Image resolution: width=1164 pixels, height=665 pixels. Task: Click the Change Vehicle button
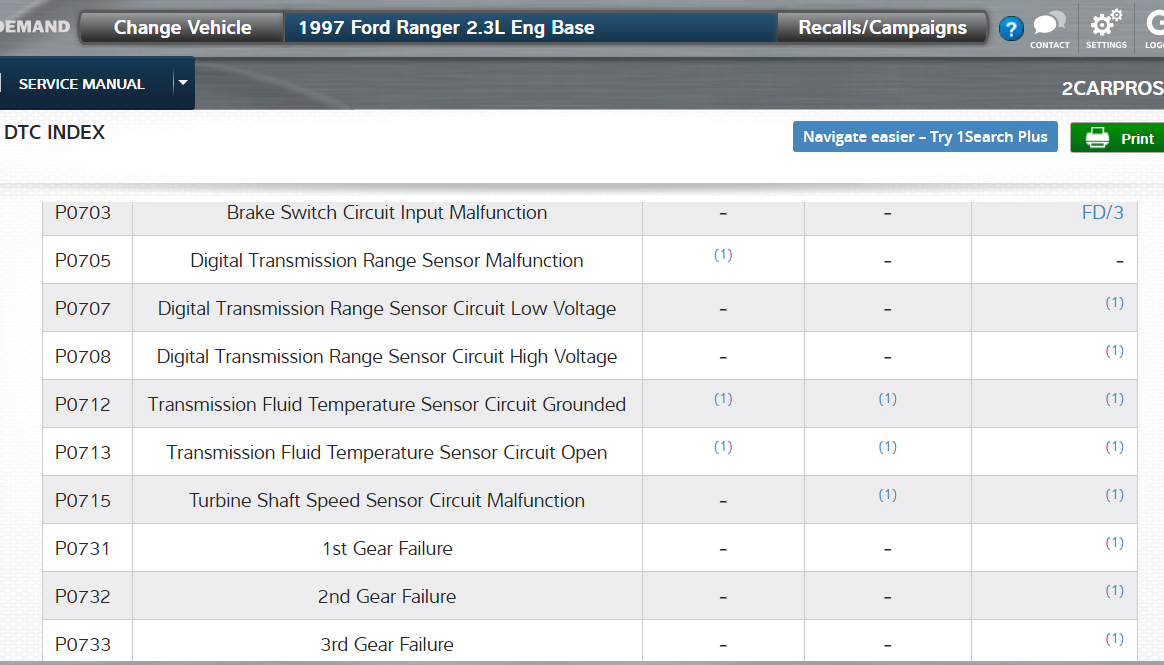(x=182, y=28)
